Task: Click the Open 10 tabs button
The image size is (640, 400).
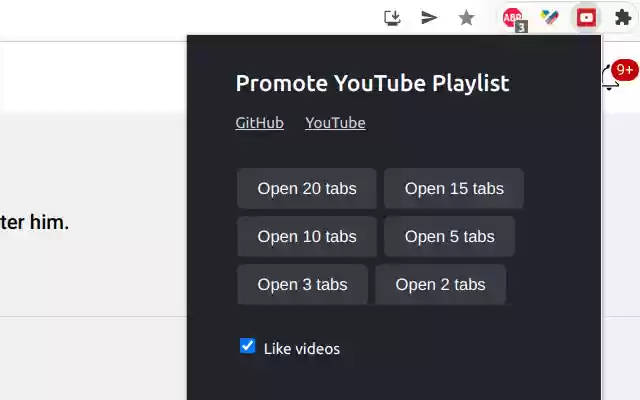Action: point(307,237)
